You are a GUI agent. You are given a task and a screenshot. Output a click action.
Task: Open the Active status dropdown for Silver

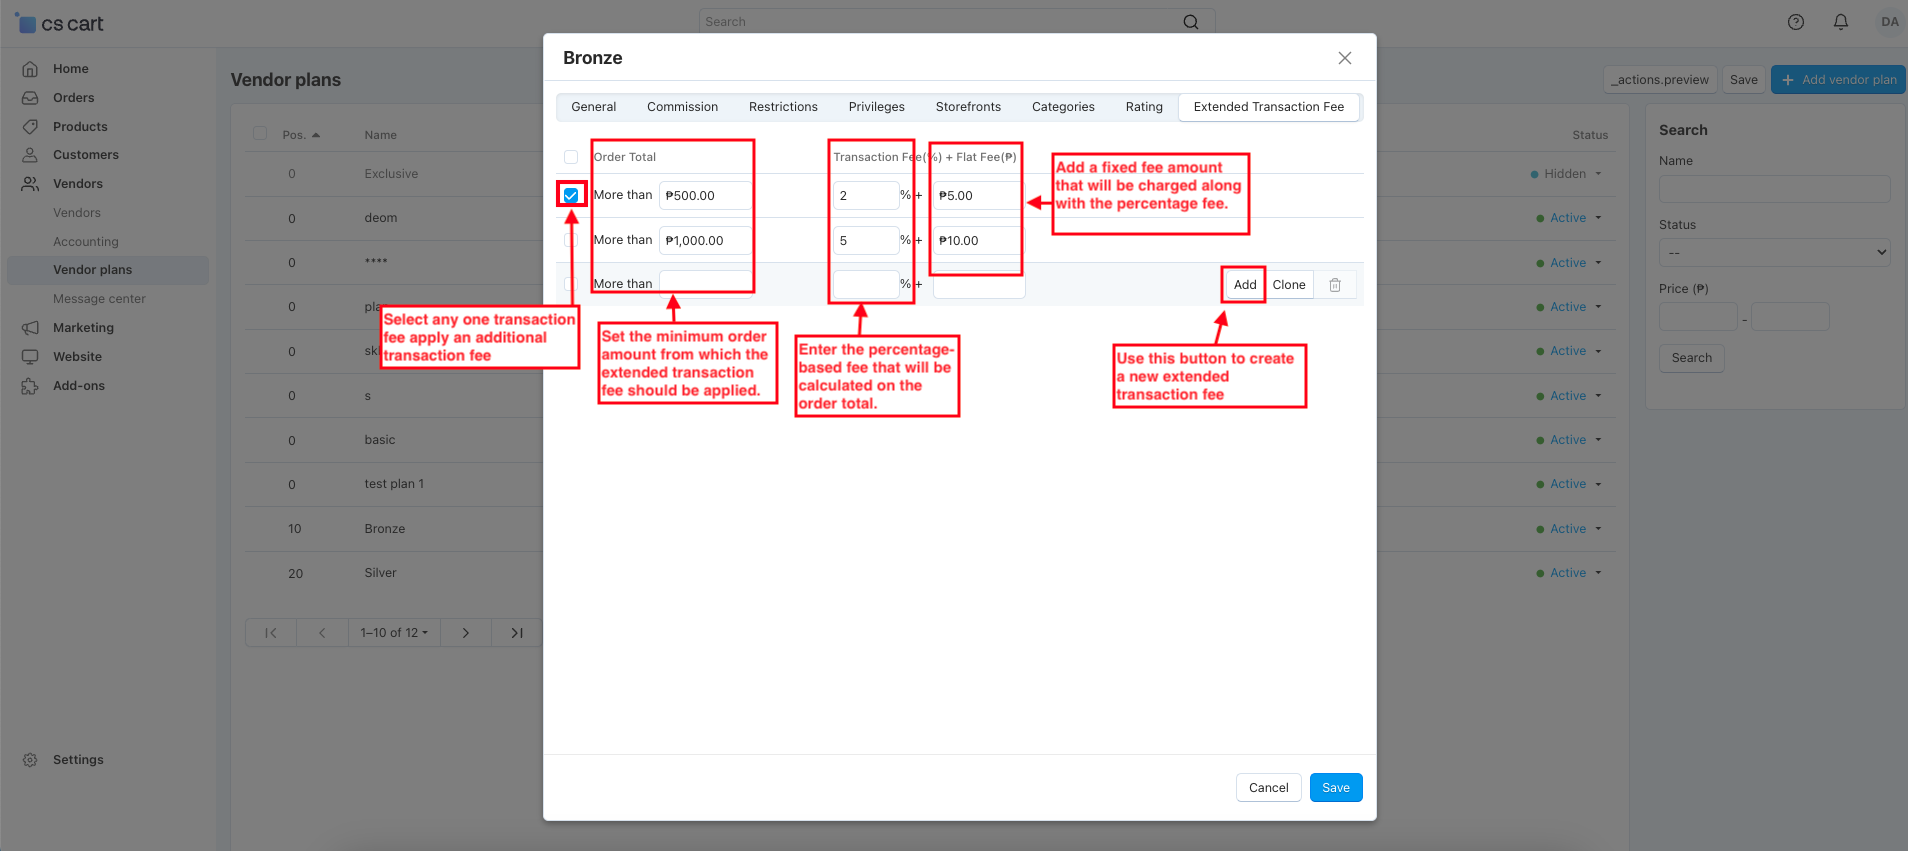point(1574,573)
